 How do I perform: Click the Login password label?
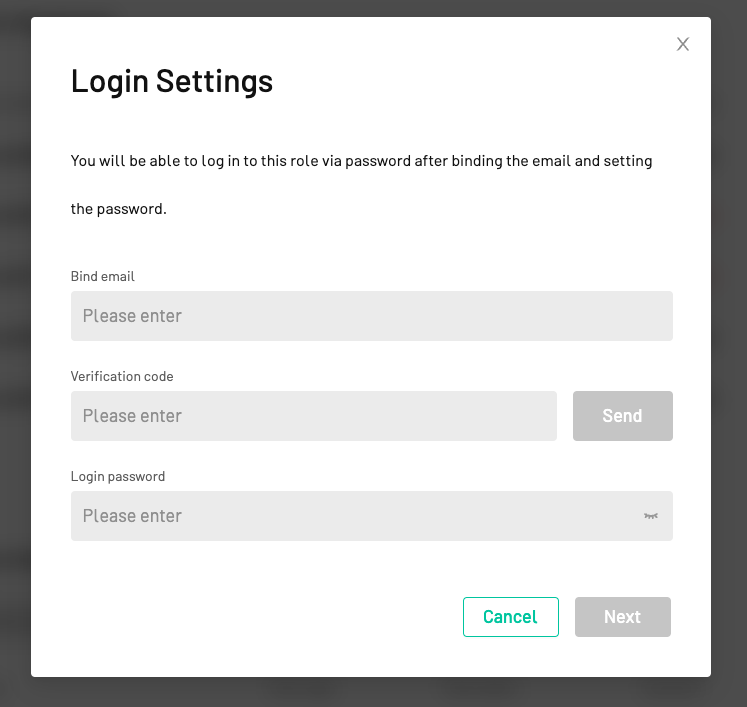(x=118, y=476)
